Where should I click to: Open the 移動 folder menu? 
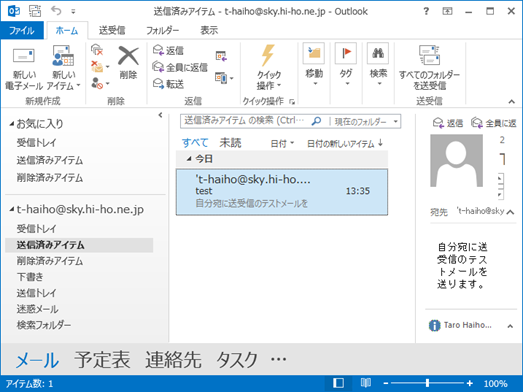click(314, 64)
